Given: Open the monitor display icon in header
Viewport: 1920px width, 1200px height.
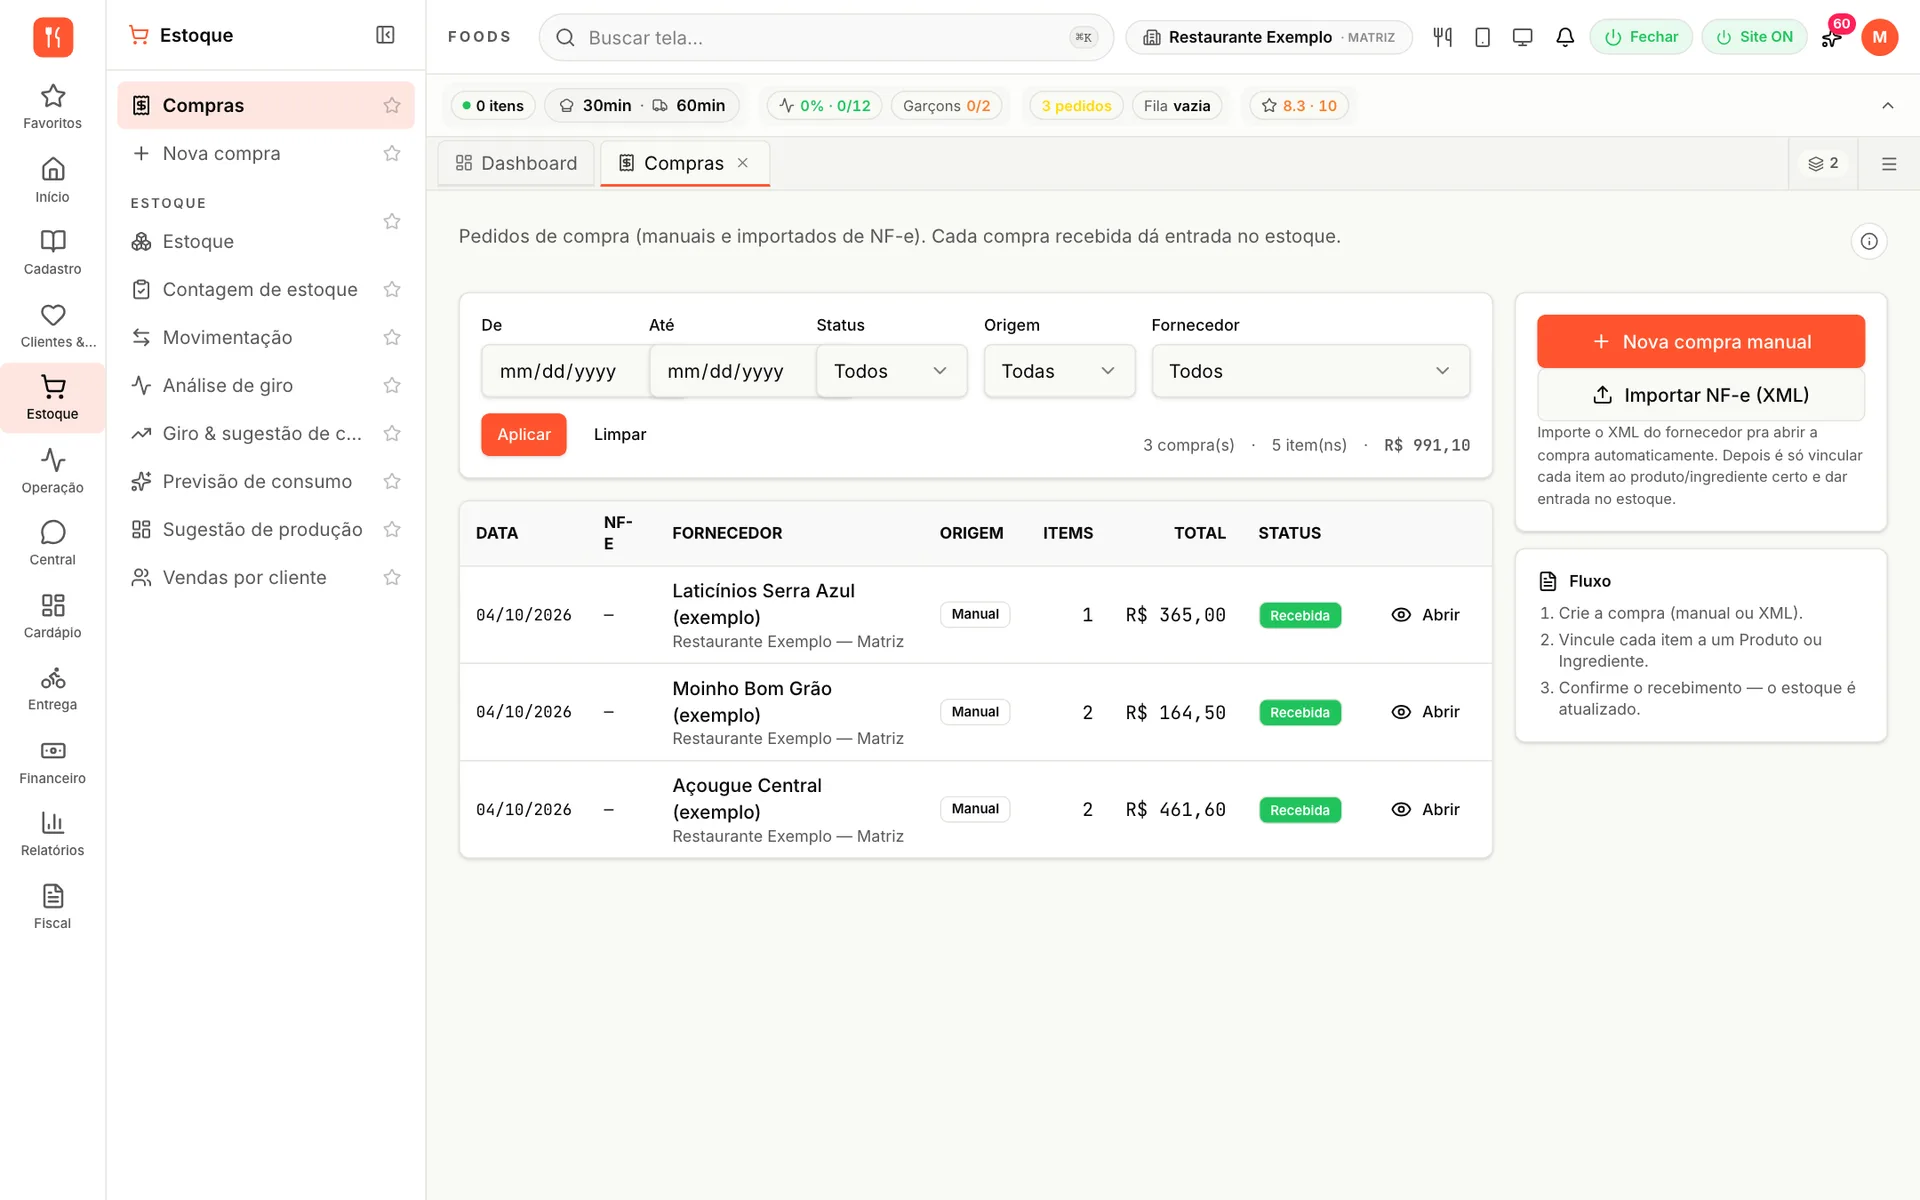Looking at the screenshot, I should click(1522, 37).
